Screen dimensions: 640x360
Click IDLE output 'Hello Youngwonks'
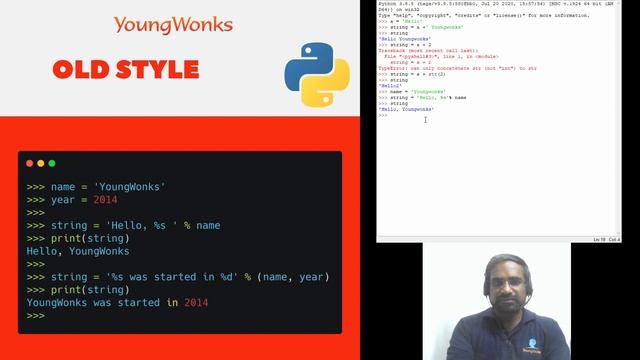404,39
